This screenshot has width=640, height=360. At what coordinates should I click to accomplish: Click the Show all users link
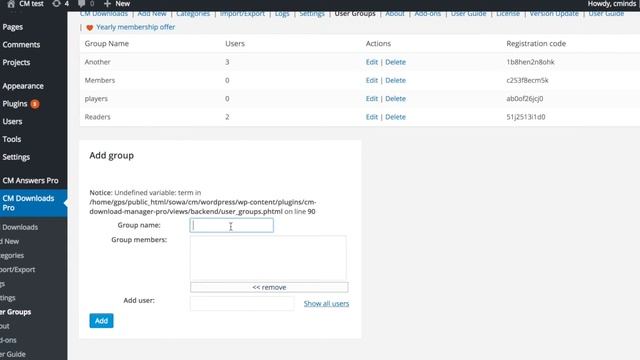click(x=326, y=304)
